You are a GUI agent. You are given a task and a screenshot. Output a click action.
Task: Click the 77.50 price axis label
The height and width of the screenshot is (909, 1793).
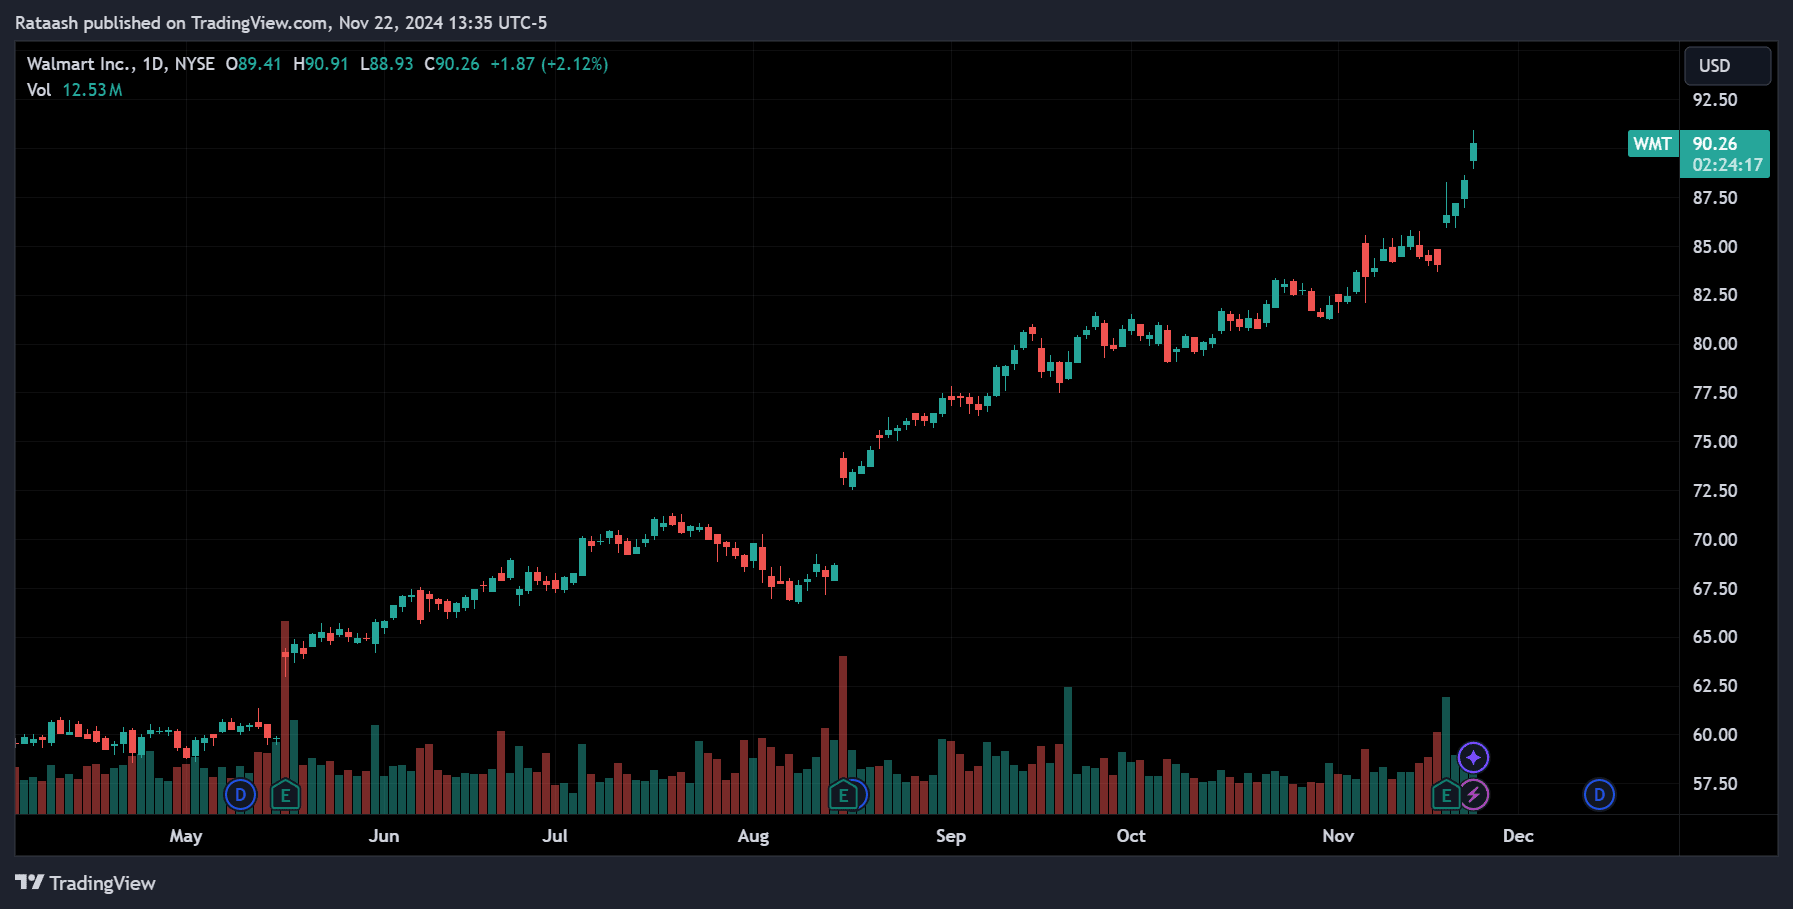point(1715,393)
